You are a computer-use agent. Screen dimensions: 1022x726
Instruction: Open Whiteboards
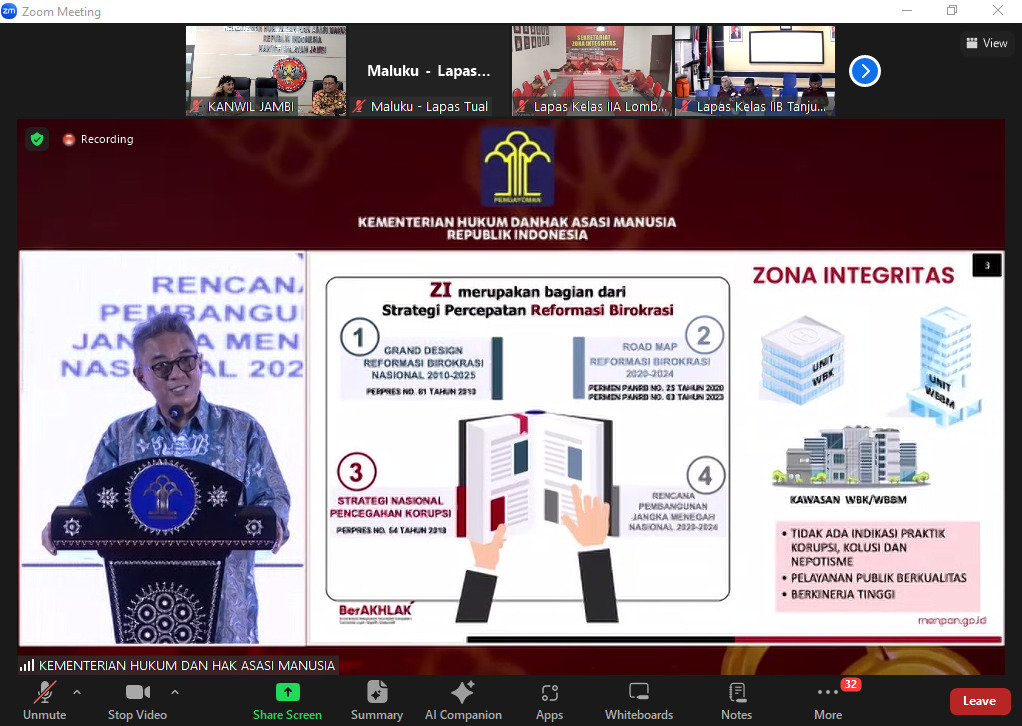tap(639, 701)
